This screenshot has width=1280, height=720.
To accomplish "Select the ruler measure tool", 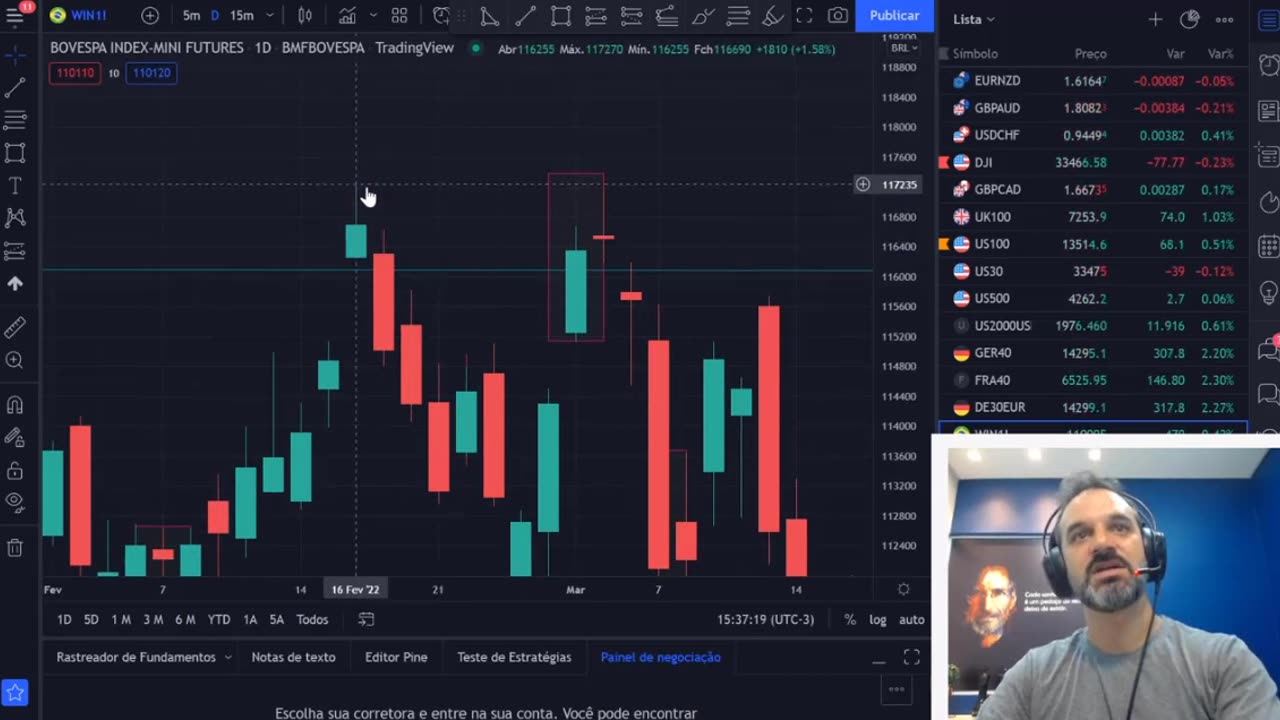I will pyautogui.click(x=15, y=327).
